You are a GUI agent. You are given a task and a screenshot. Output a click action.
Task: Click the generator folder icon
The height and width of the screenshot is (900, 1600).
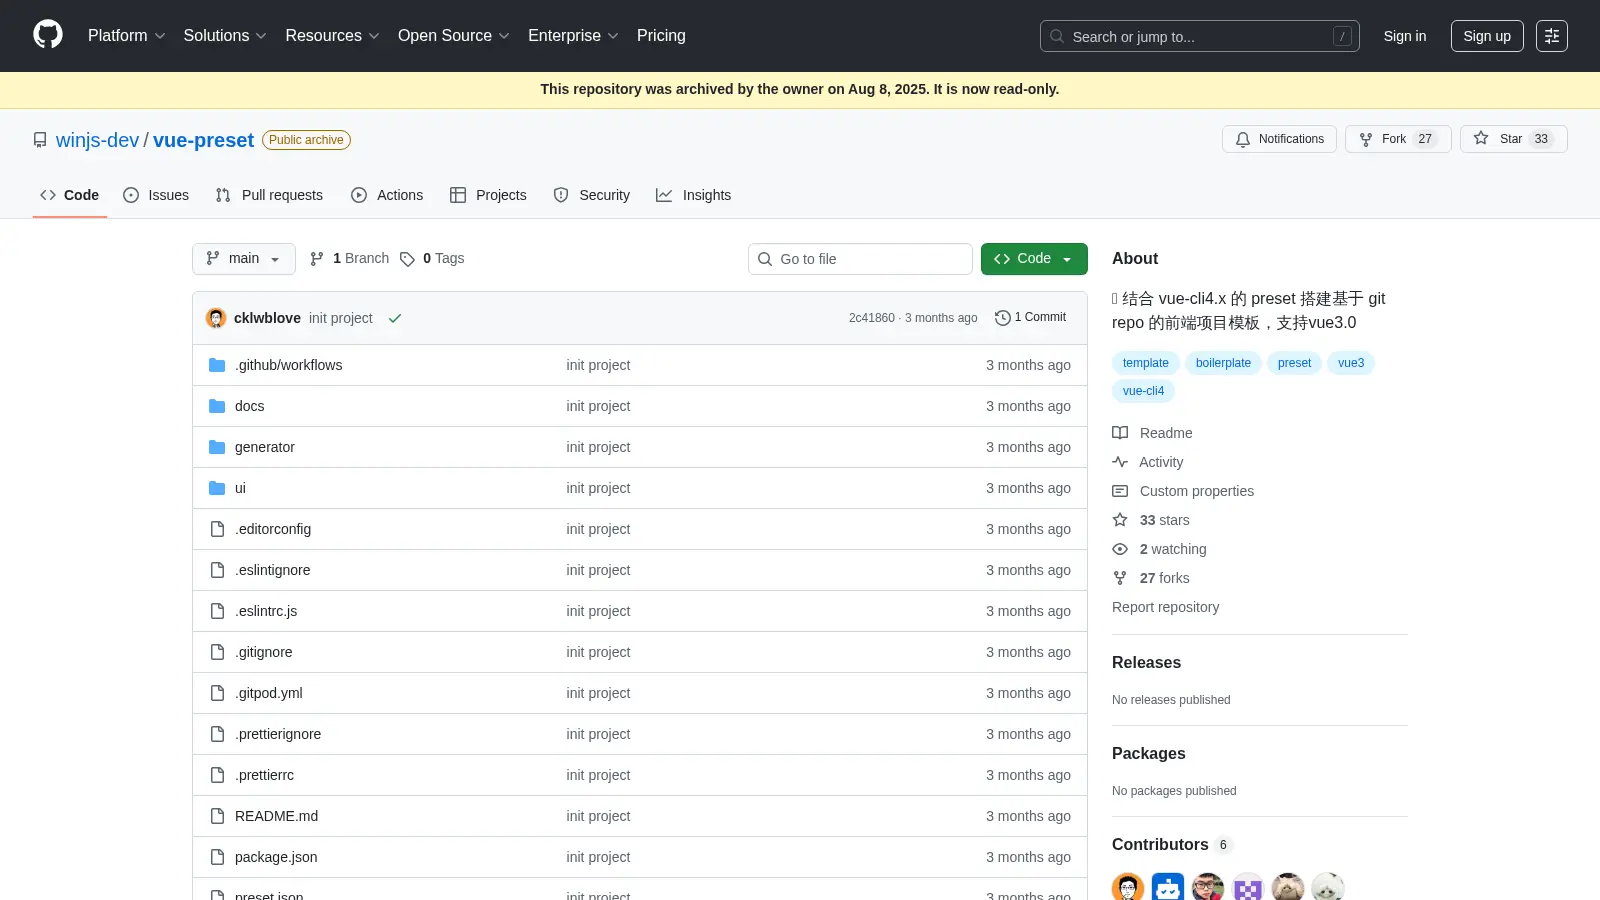coord(217,447)
